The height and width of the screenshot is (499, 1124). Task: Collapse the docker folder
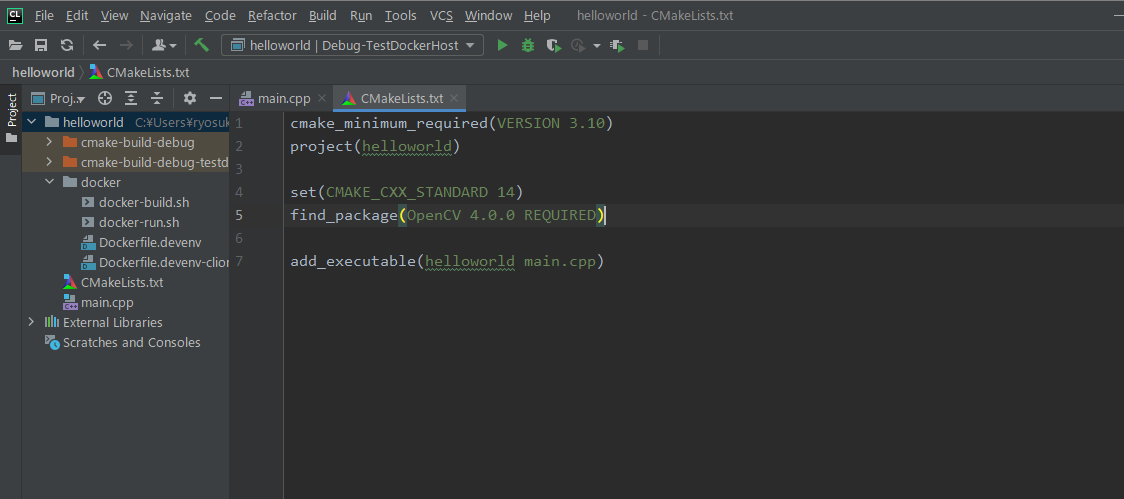point(49,182)
